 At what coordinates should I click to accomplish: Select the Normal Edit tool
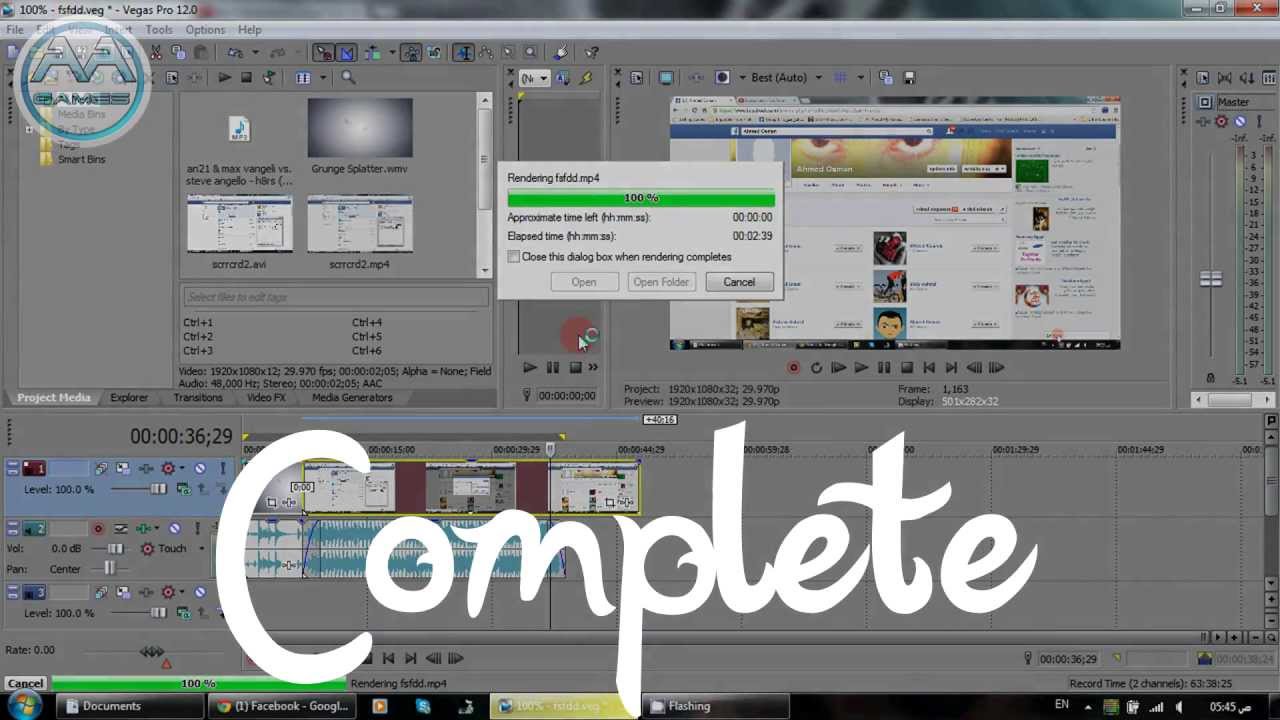point(463,52)
